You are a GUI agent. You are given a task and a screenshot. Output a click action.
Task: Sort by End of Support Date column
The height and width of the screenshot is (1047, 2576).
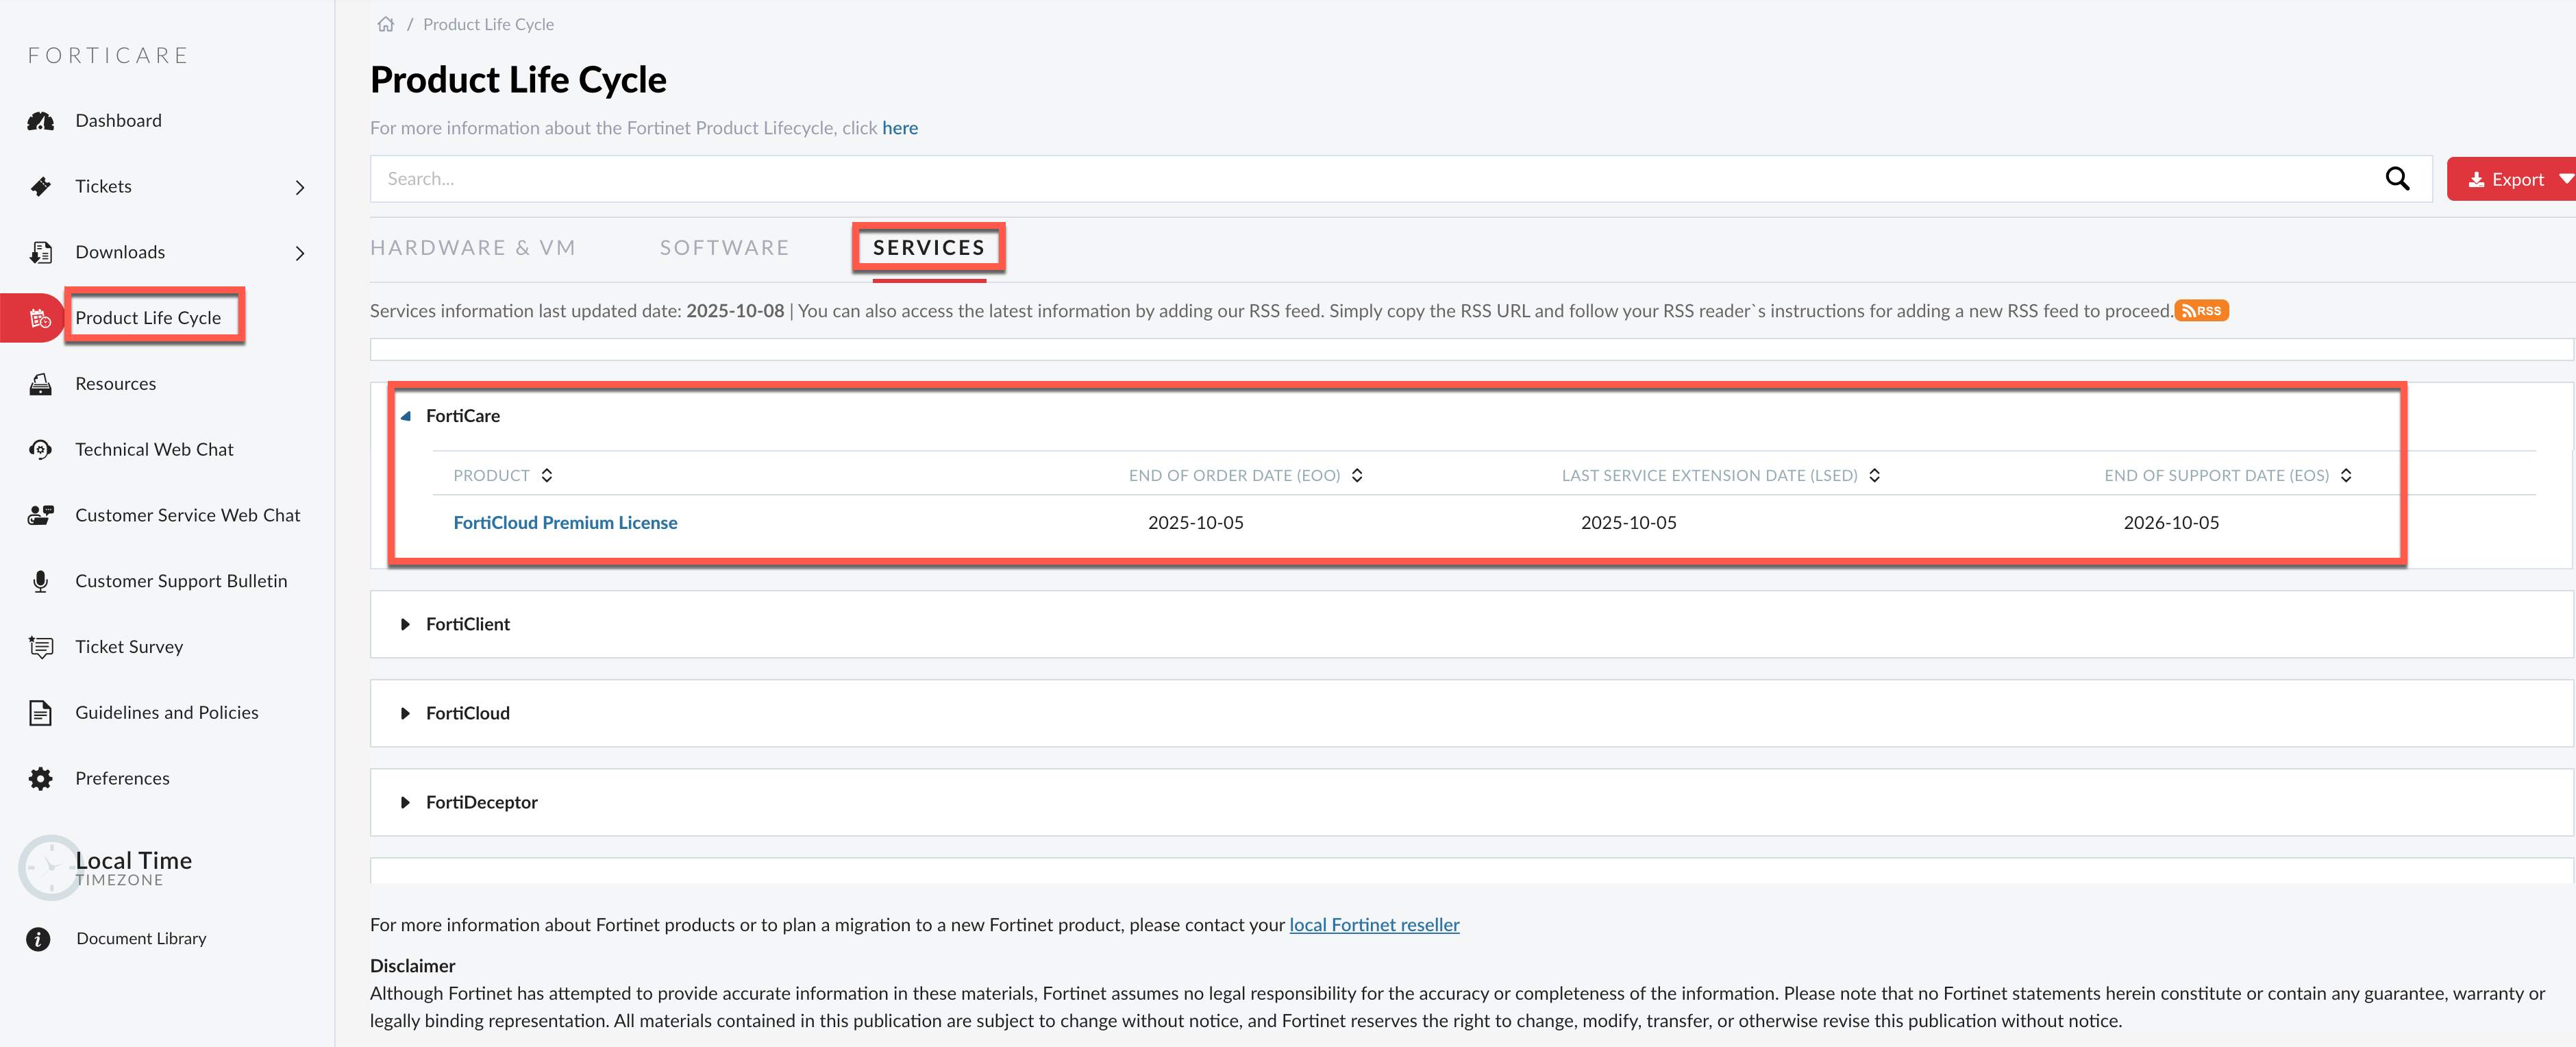(x=2345, y=476)
